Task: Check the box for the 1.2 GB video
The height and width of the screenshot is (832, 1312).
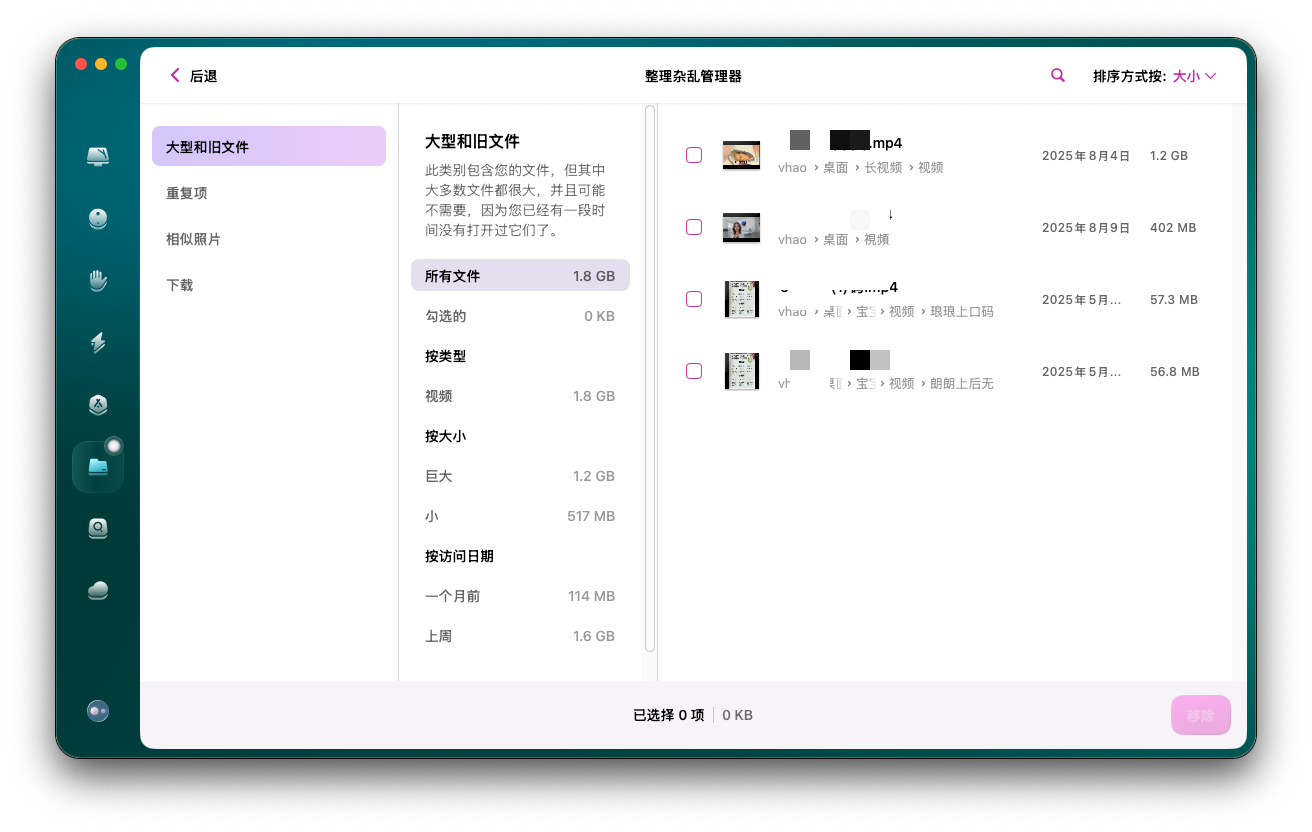Action: 694,155
